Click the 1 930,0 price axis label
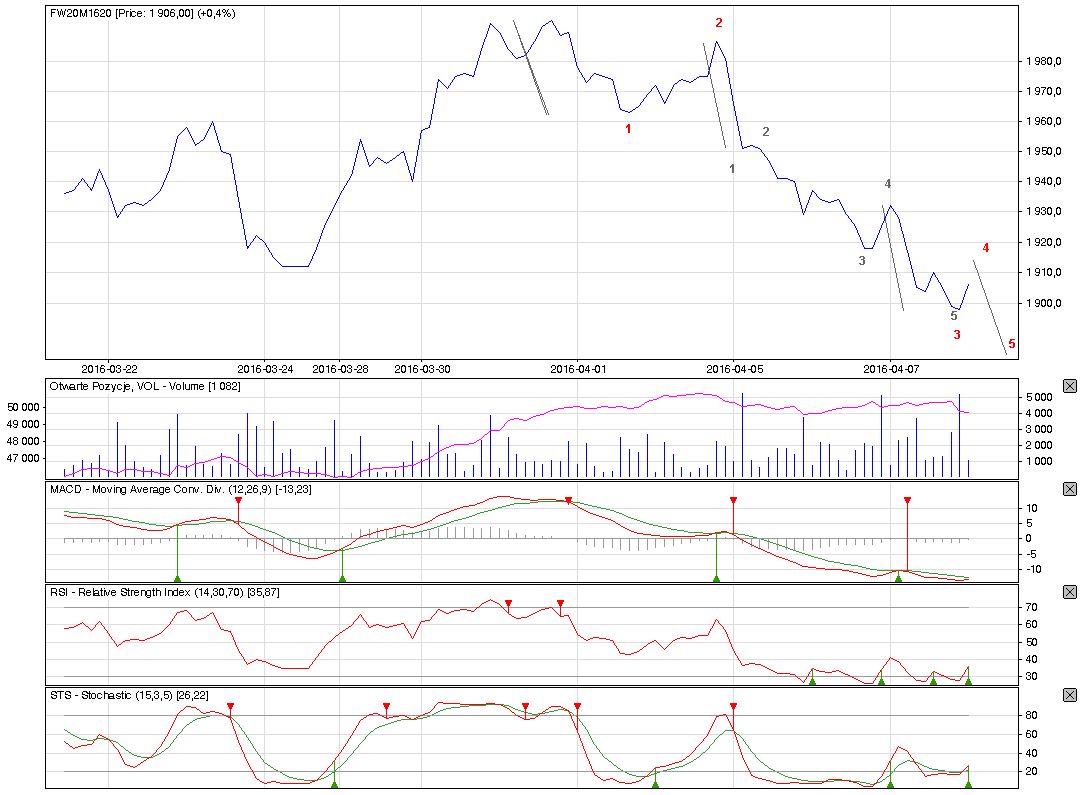Image resolution: width=1081 pixels, height=795 pixels. [1043, 212]
